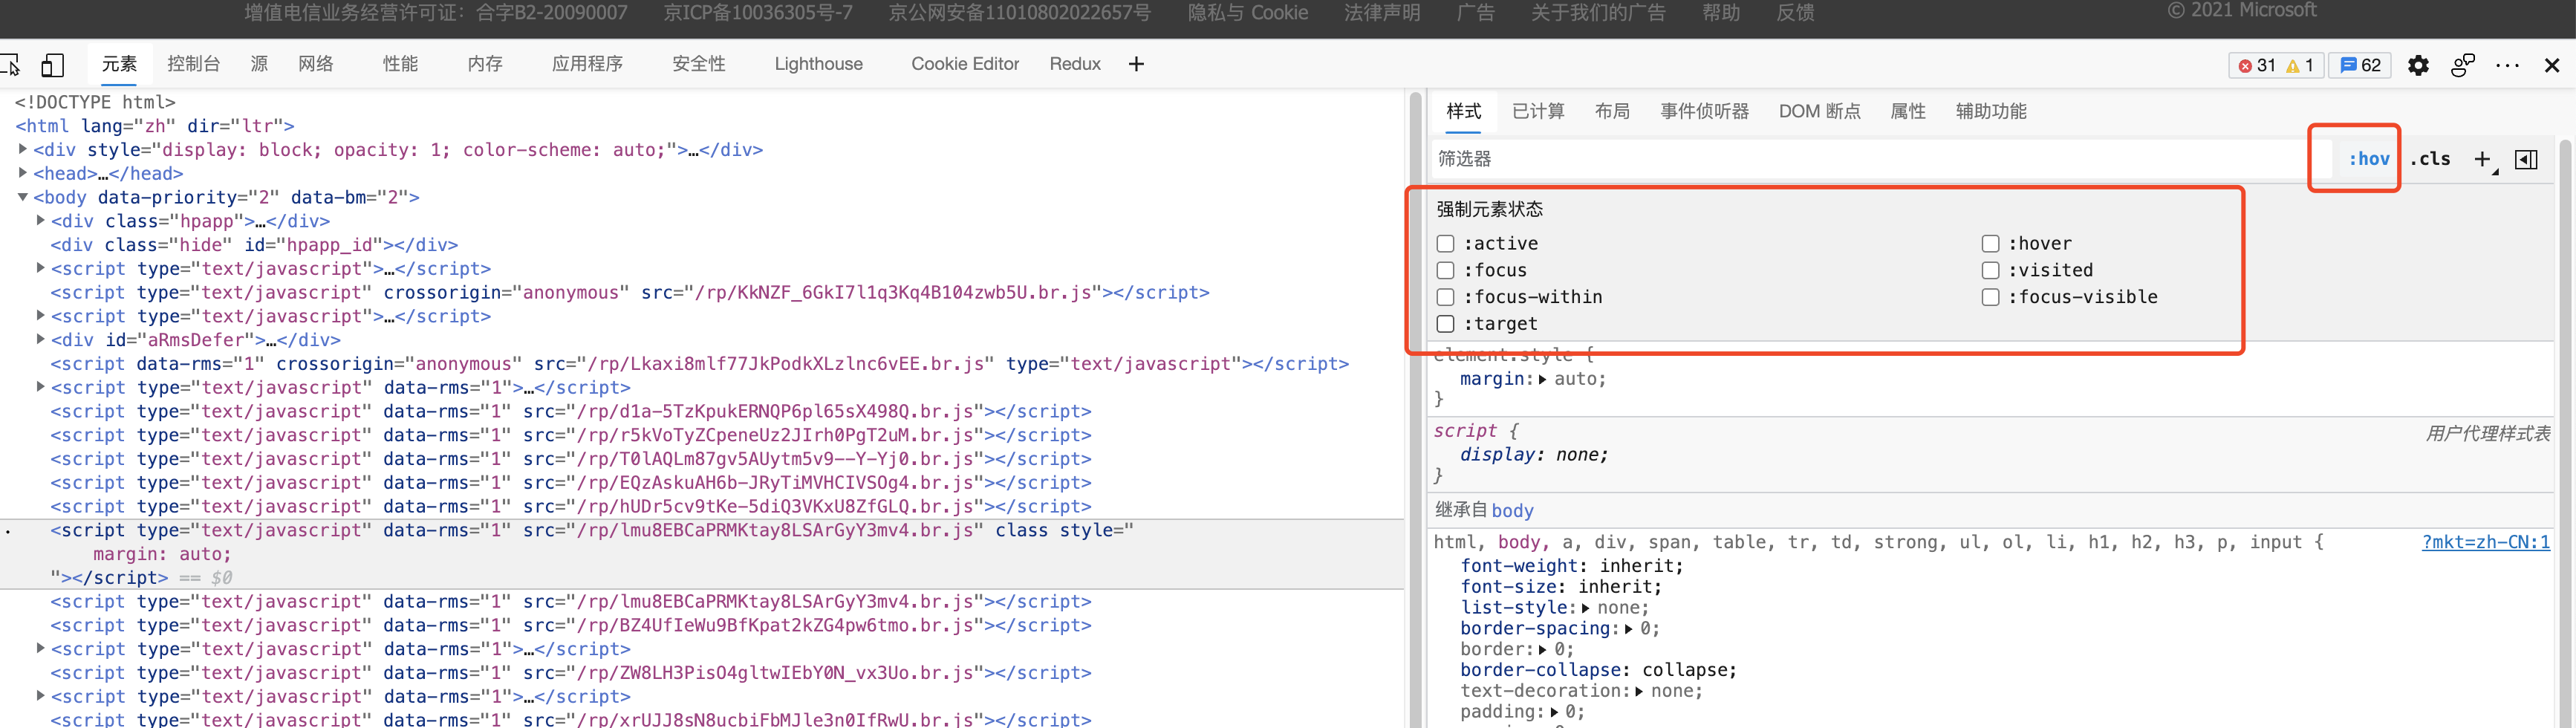Open the three-dot customize menu
Viewport: 2576px width, 728px height.
click(x=2507, y=65)
